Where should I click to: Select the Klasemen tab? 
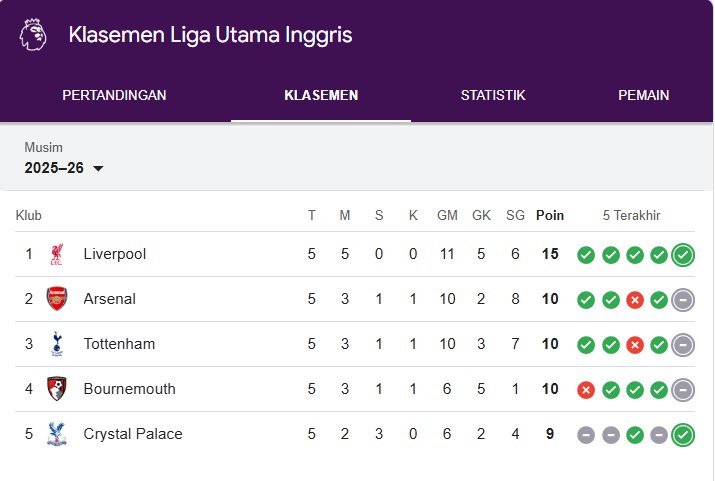coord(321,96)
